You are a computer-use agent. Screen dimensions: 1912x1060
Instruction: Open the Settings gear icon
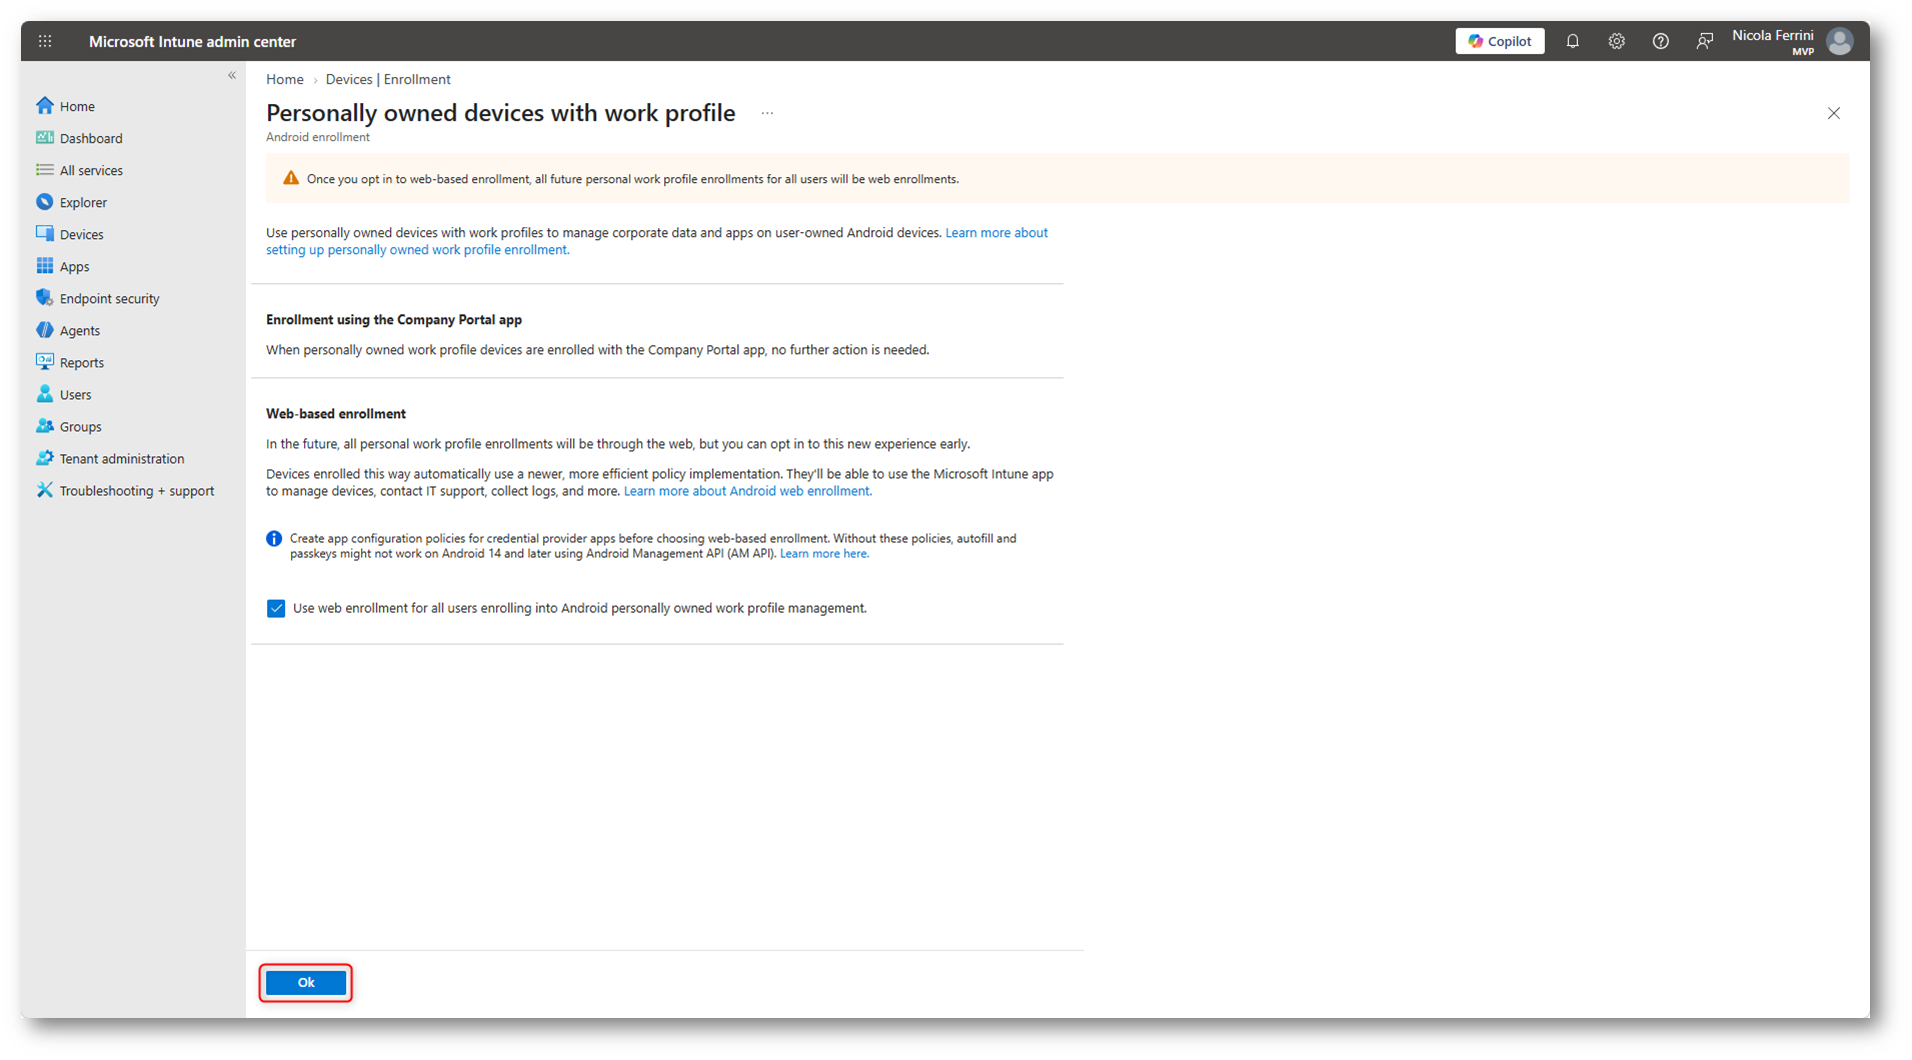coord(1617,41)
